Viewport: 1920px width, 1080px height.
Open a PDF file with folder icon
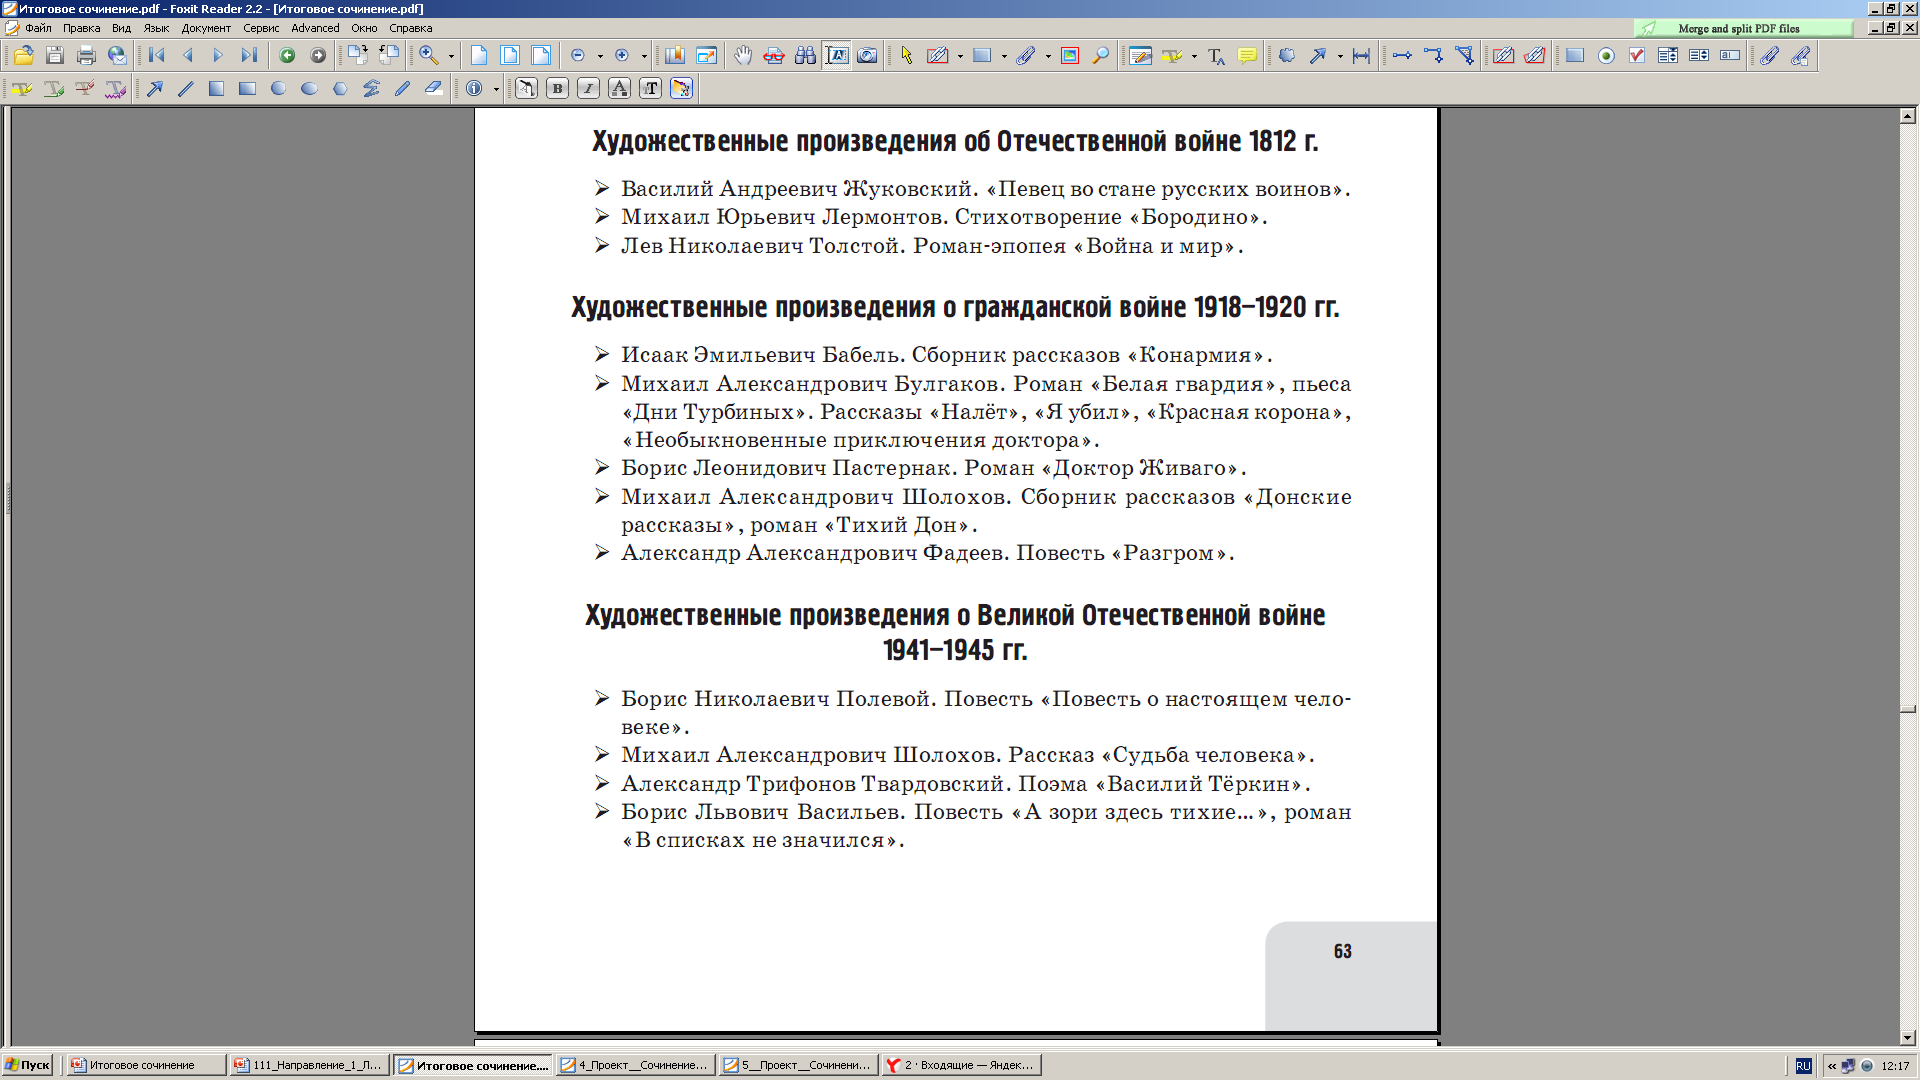(x=24, y=56)
